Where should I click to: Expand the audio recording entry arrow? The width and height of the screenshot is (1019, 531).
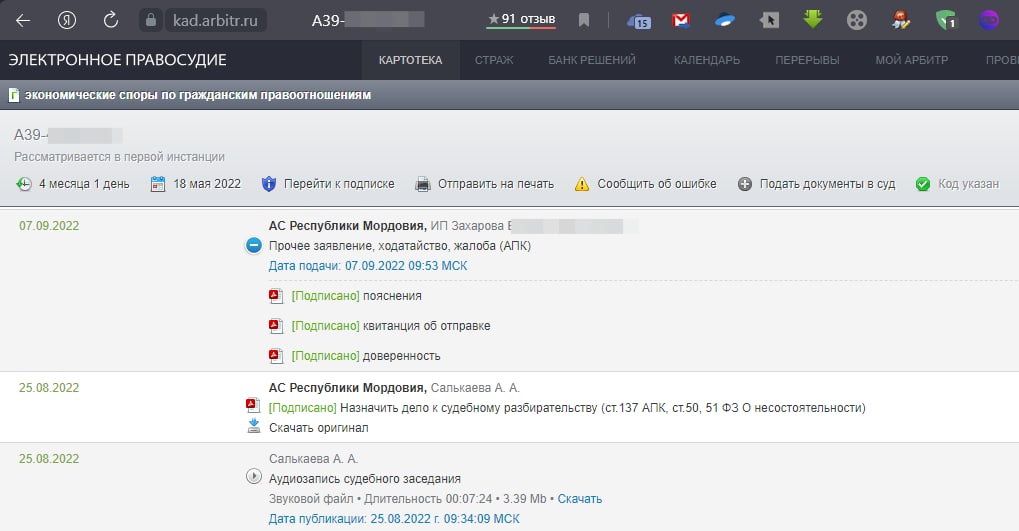[x=254, y=476]
